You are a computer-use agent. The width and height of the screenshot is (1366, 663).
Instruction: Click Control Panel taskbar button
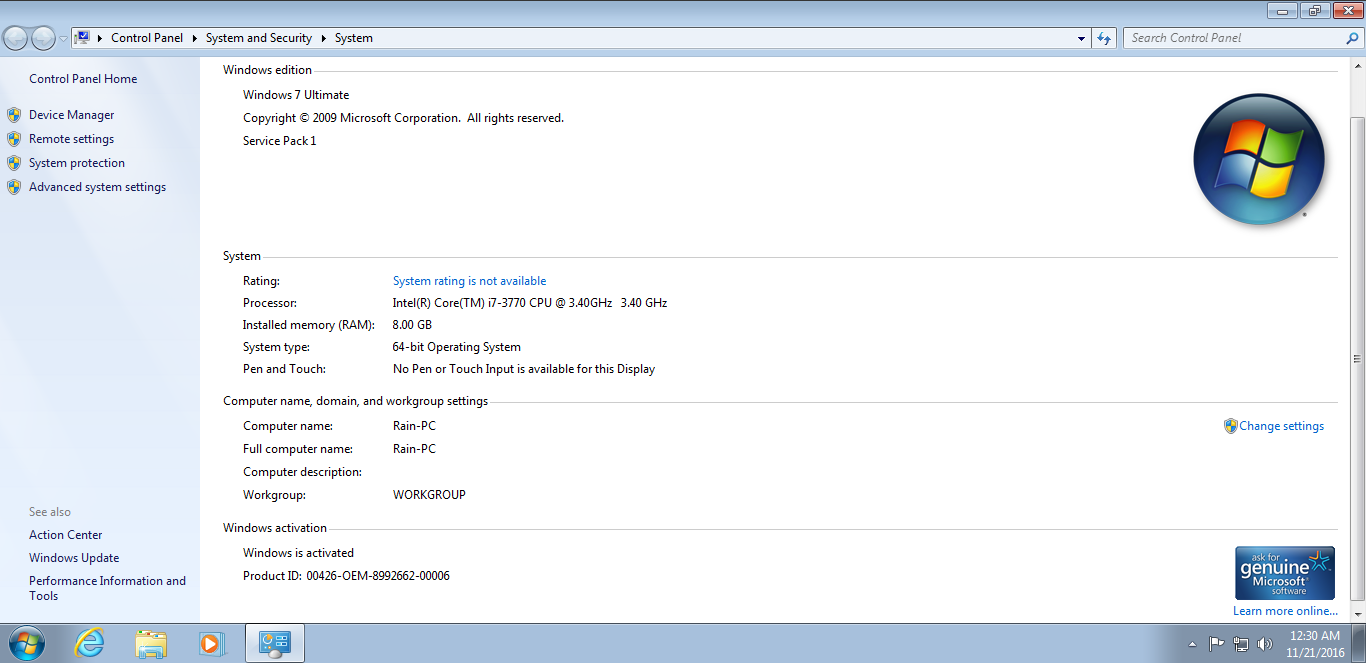point(274,643)
